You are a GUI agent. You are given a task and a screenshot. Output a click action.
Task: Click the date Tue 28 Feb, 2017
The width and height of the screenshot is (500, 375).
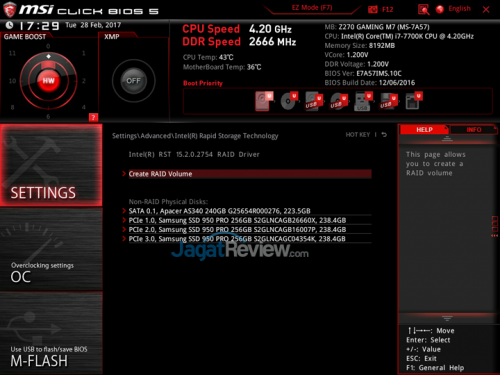tap(93, 25)
